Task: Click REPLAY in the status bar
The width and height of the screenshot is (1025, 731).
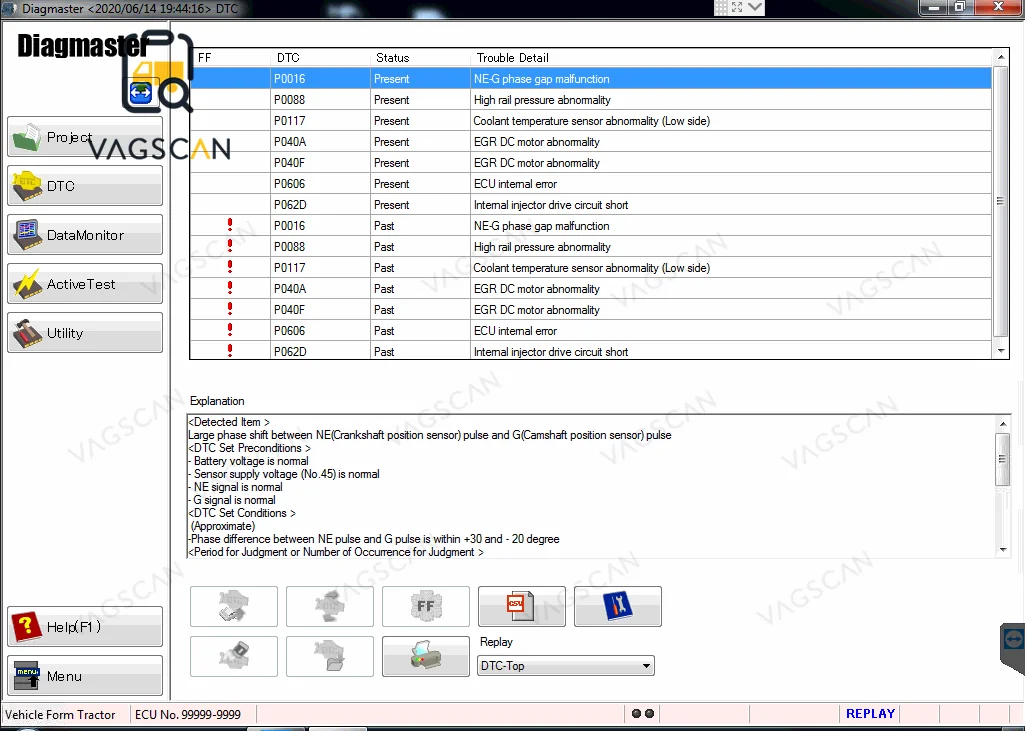Action: coord(868,713)
